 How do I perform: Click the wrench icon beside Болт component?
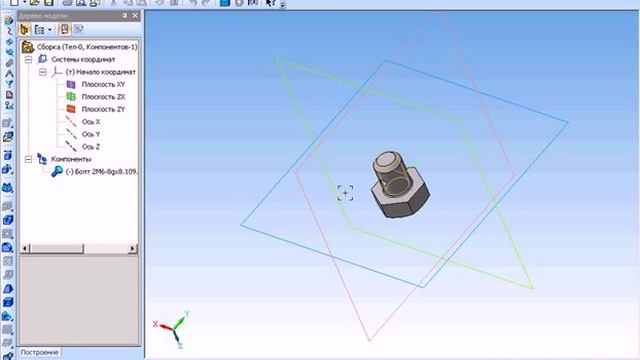[57, 171]
